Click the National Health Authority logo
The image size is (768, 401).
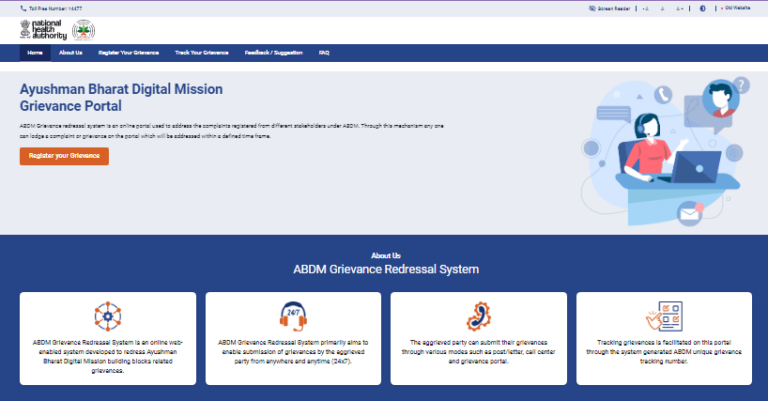[x=43, y=30]
